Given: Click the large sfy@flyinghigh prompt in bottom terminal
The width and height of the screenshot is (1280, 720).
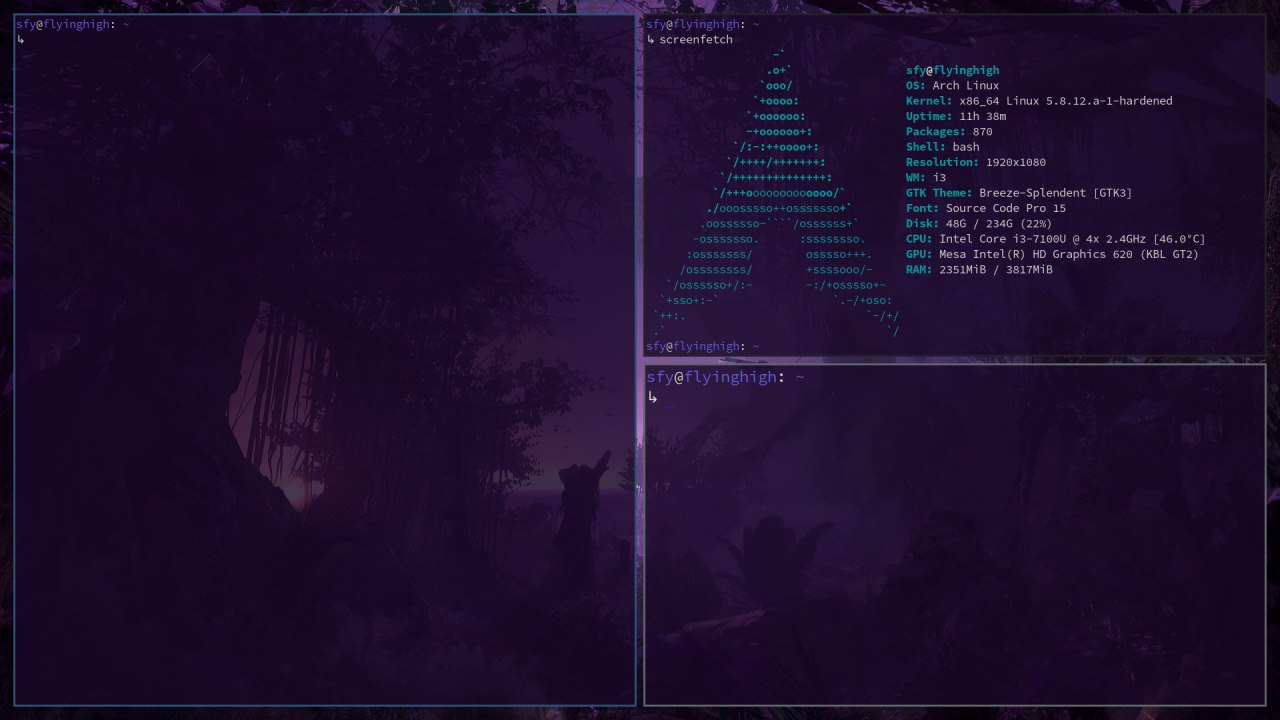Looking at the screenshot, I should coord(712,377).
